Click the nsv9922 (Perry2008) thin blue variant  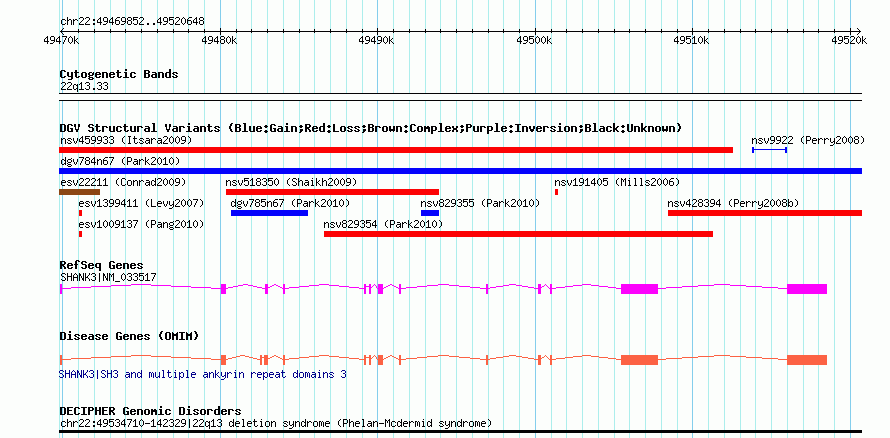tap(769, 150)
